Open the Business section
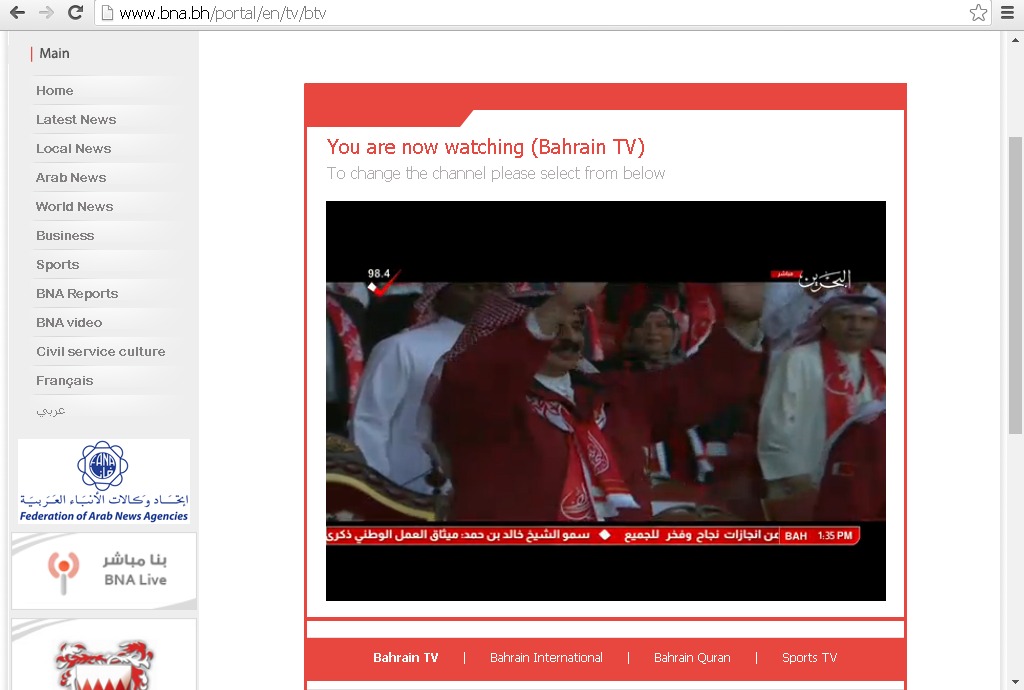 coord(65,236)
